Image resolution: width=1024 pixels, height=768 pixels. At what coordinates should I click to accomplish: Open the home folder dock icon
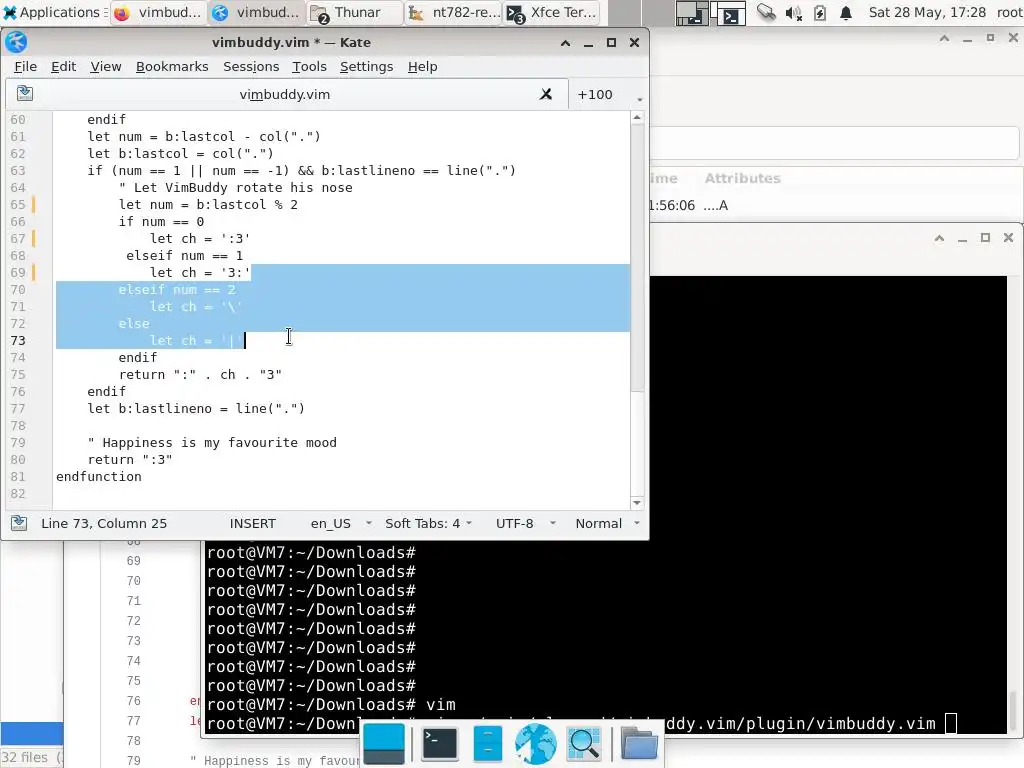click(x=639, y=744)
